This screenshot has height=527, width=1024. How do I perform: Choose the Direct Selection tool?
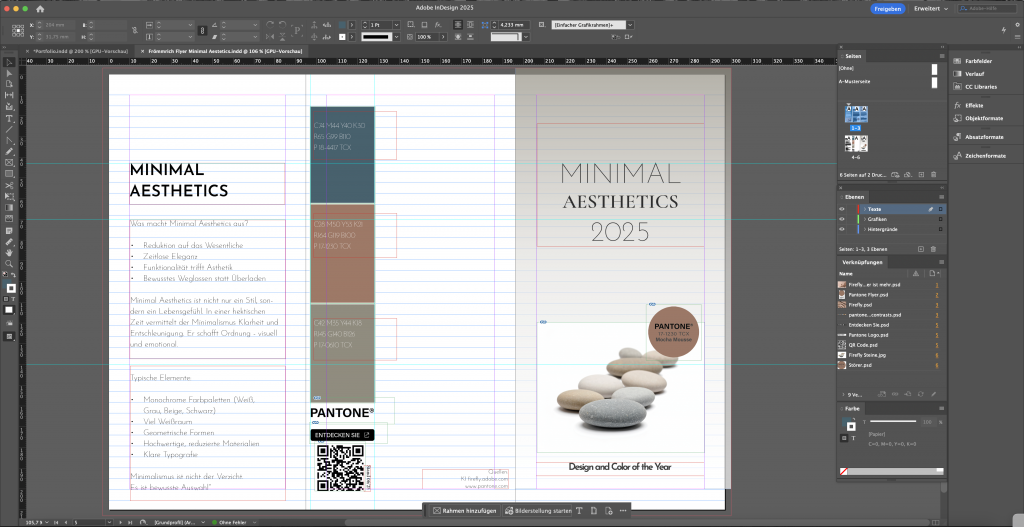[x=9, y=73]
